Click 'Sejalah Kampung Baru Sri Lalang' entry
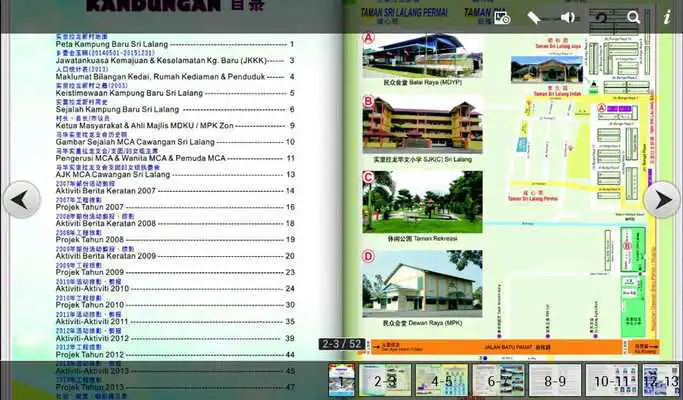The height and width of the screenshot is (400, 683). click(x=118, y=109)
